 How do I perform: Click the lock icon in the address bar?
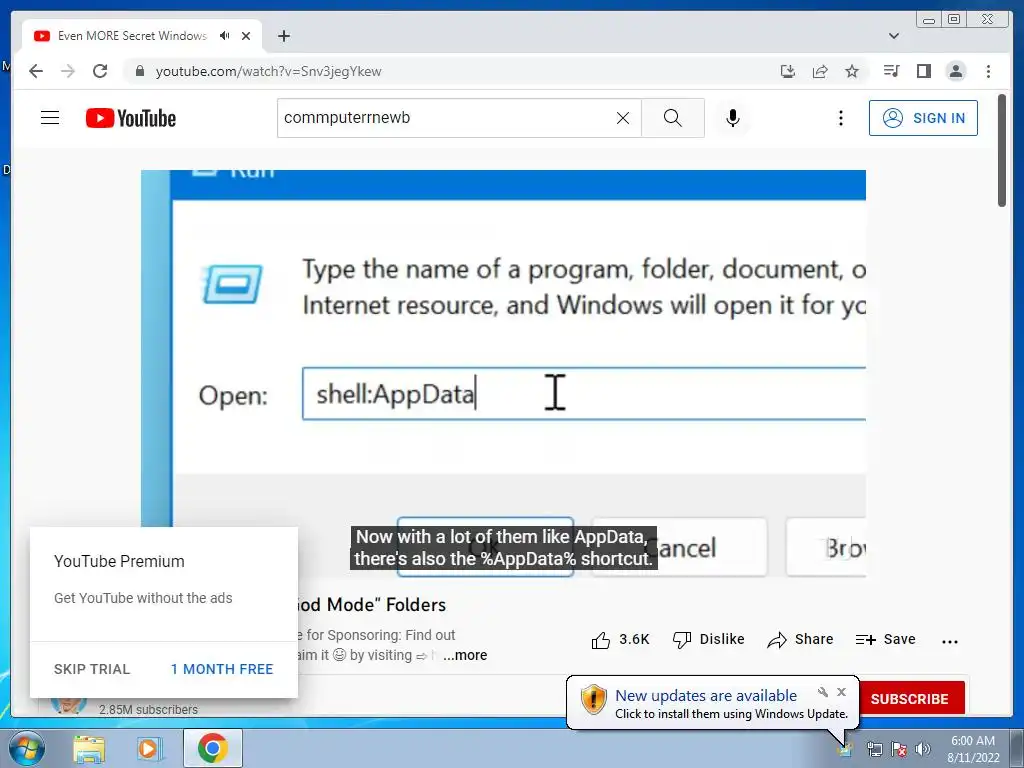click(140, 71)
